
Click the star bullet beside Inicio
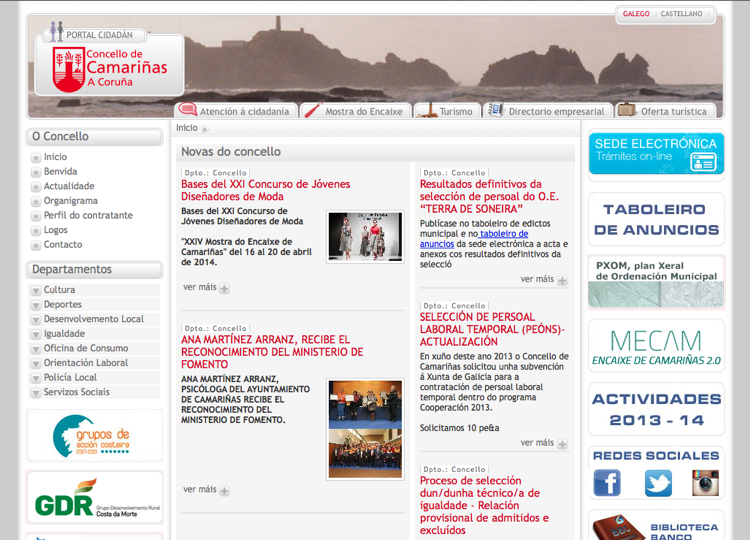35,158
